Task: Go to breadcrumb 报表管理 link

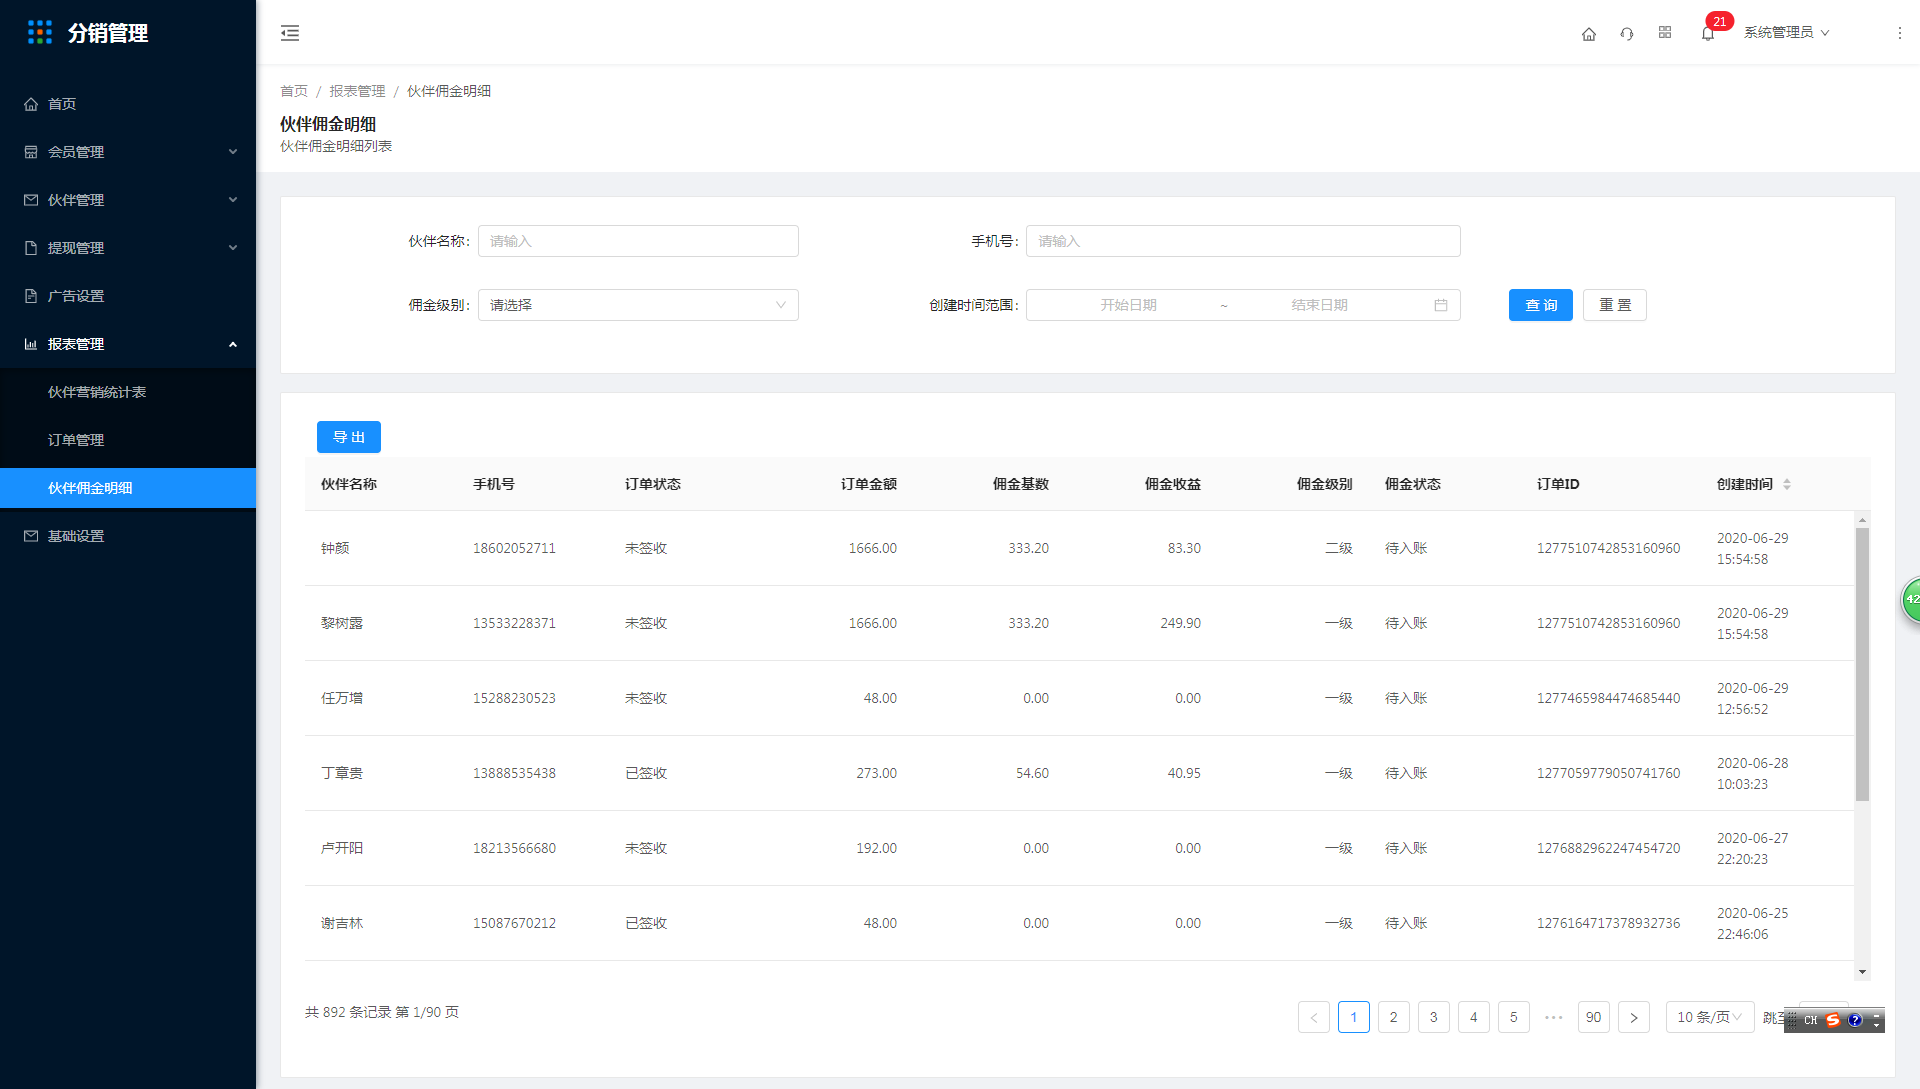Action: [357, 91]
